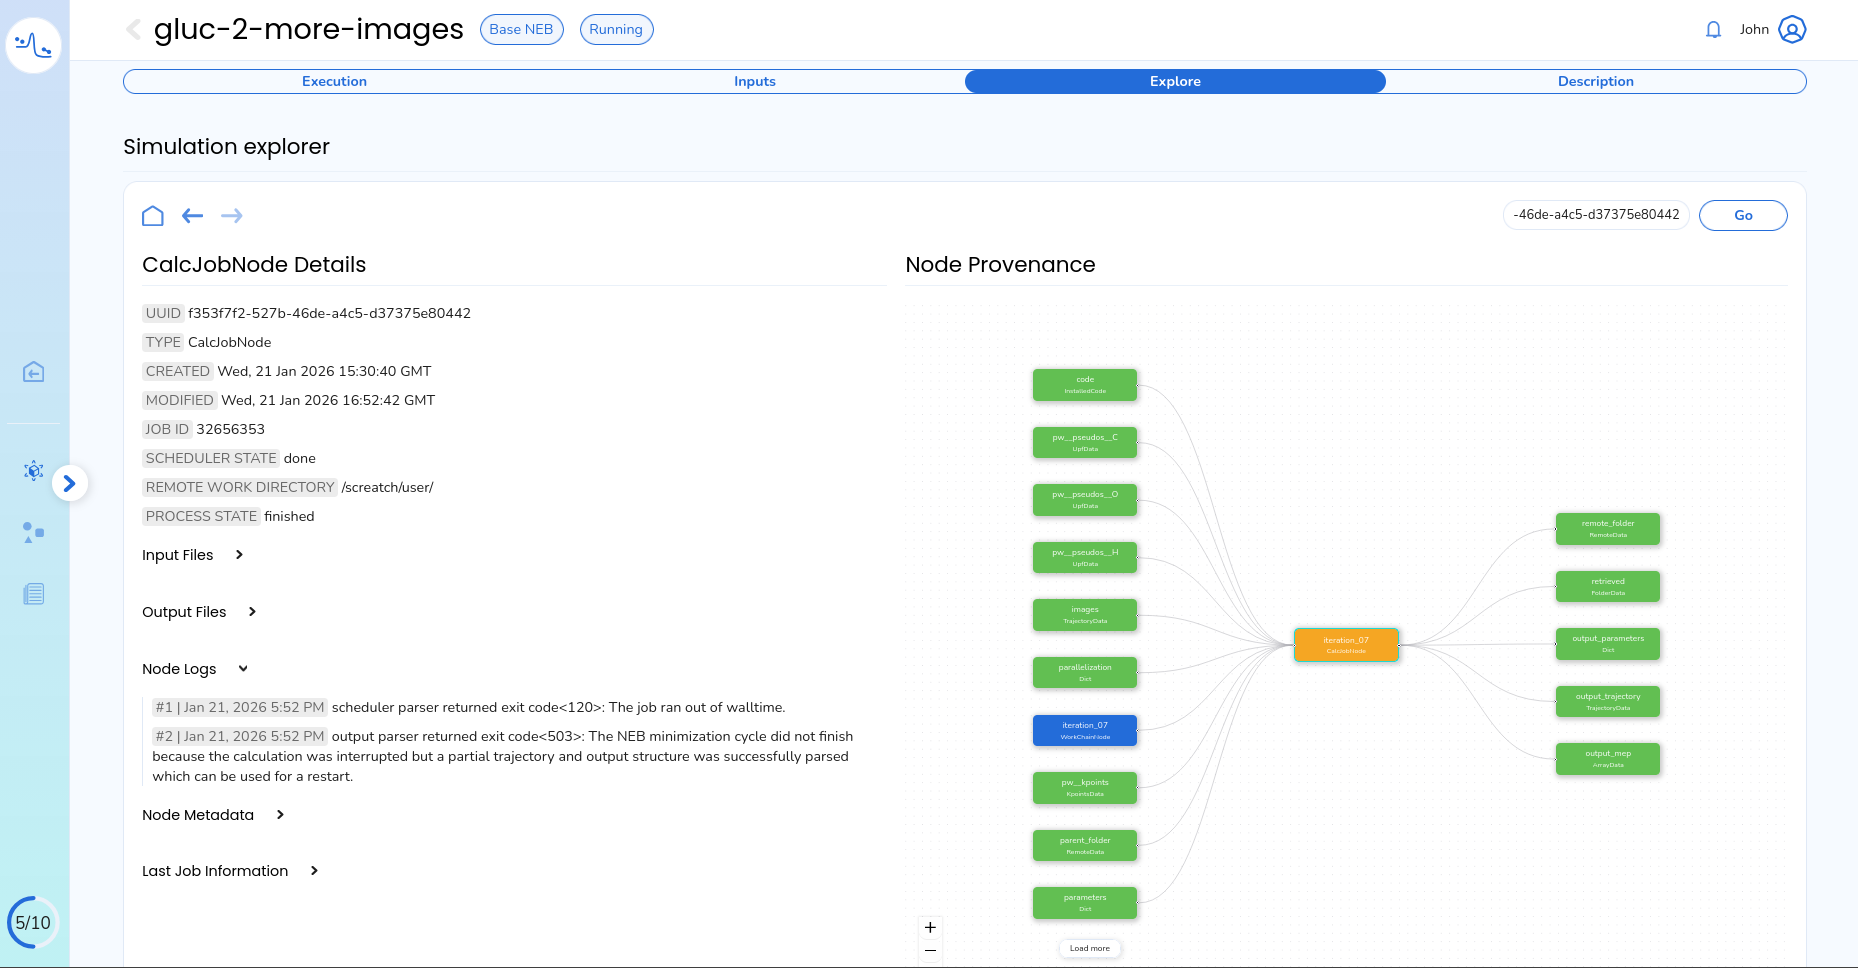Expand the sidebar with the chevron button
Screen dimensions: 1858x968
pyautogui.click(x=69, y=484)
